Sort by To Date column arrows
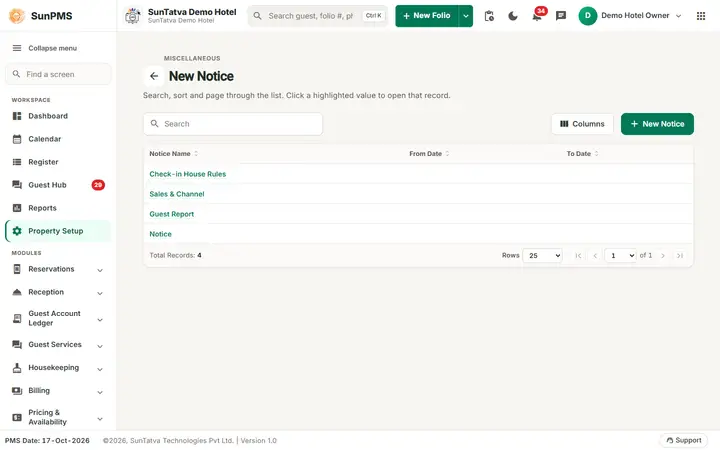The width and height of the screenshot is (720, 450). (596, 154)
